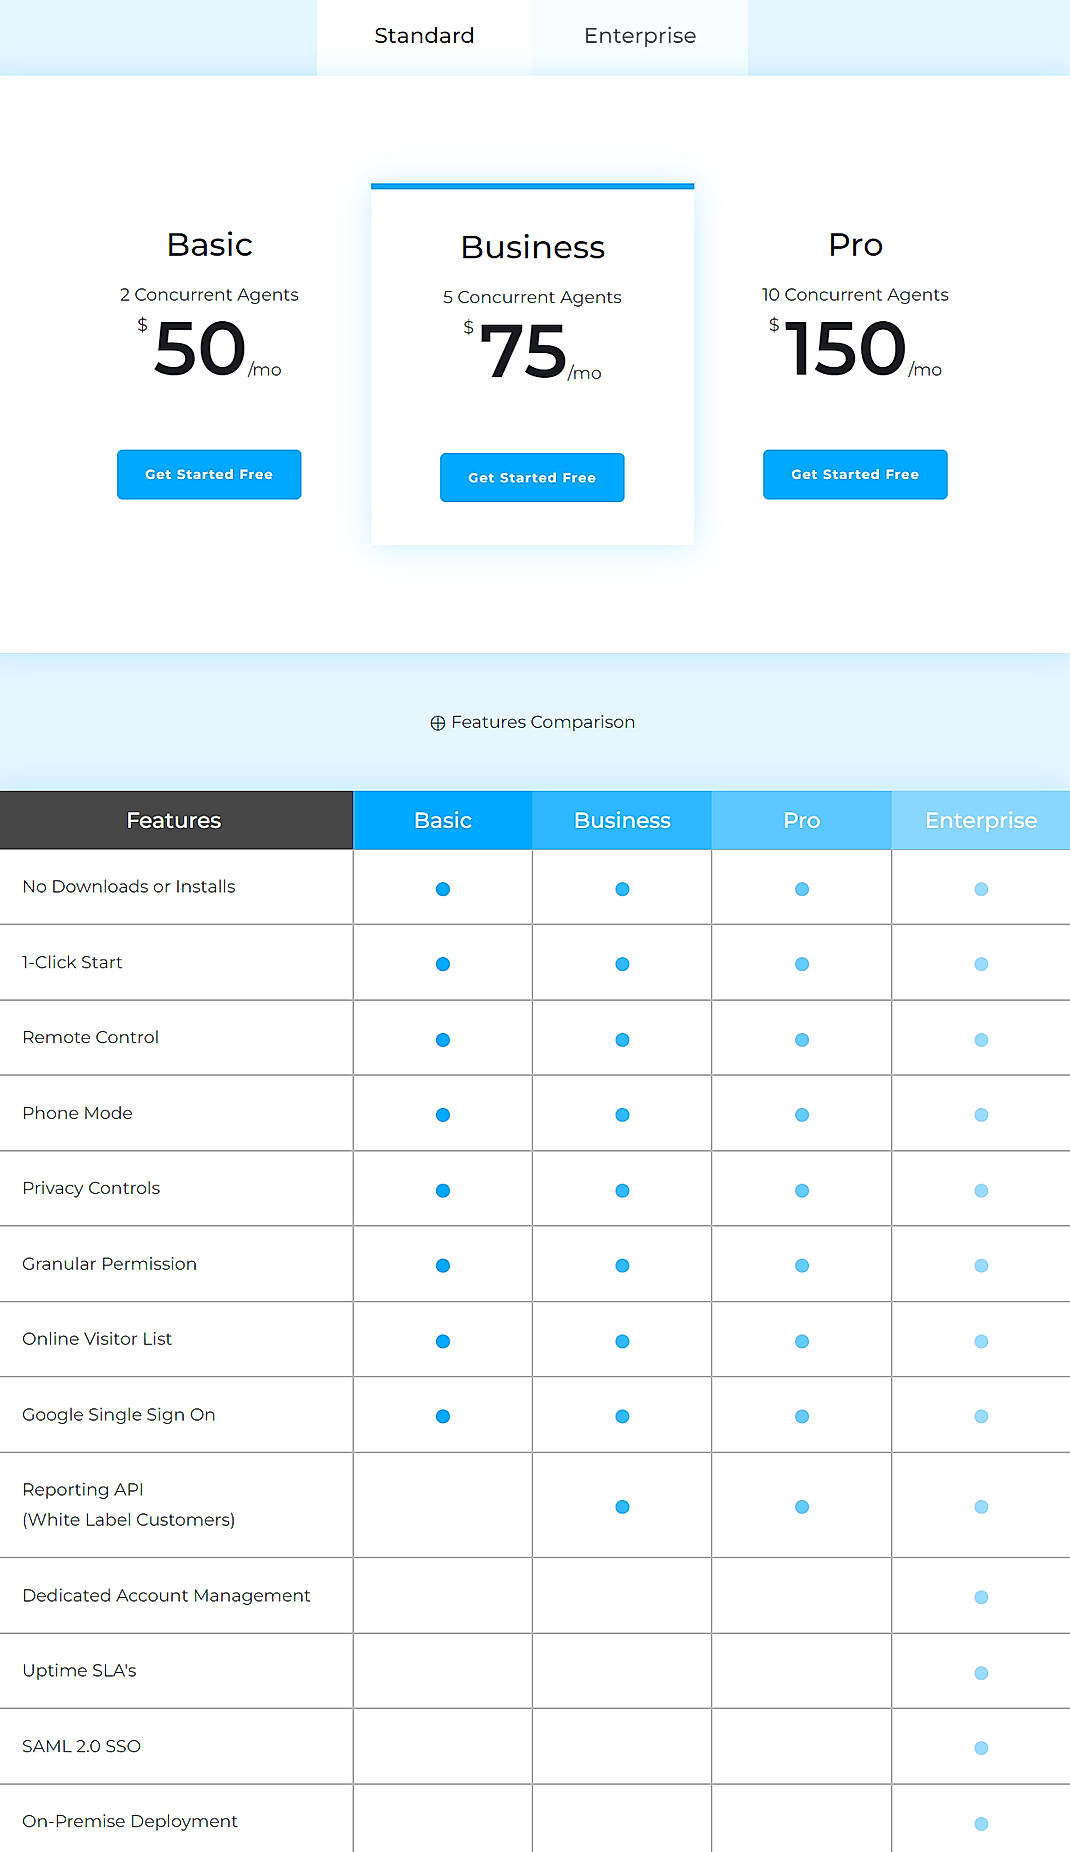Click Pro dot for Granular Permission
This screenshot has height=1852, width=1070.
pos(802,1266)
